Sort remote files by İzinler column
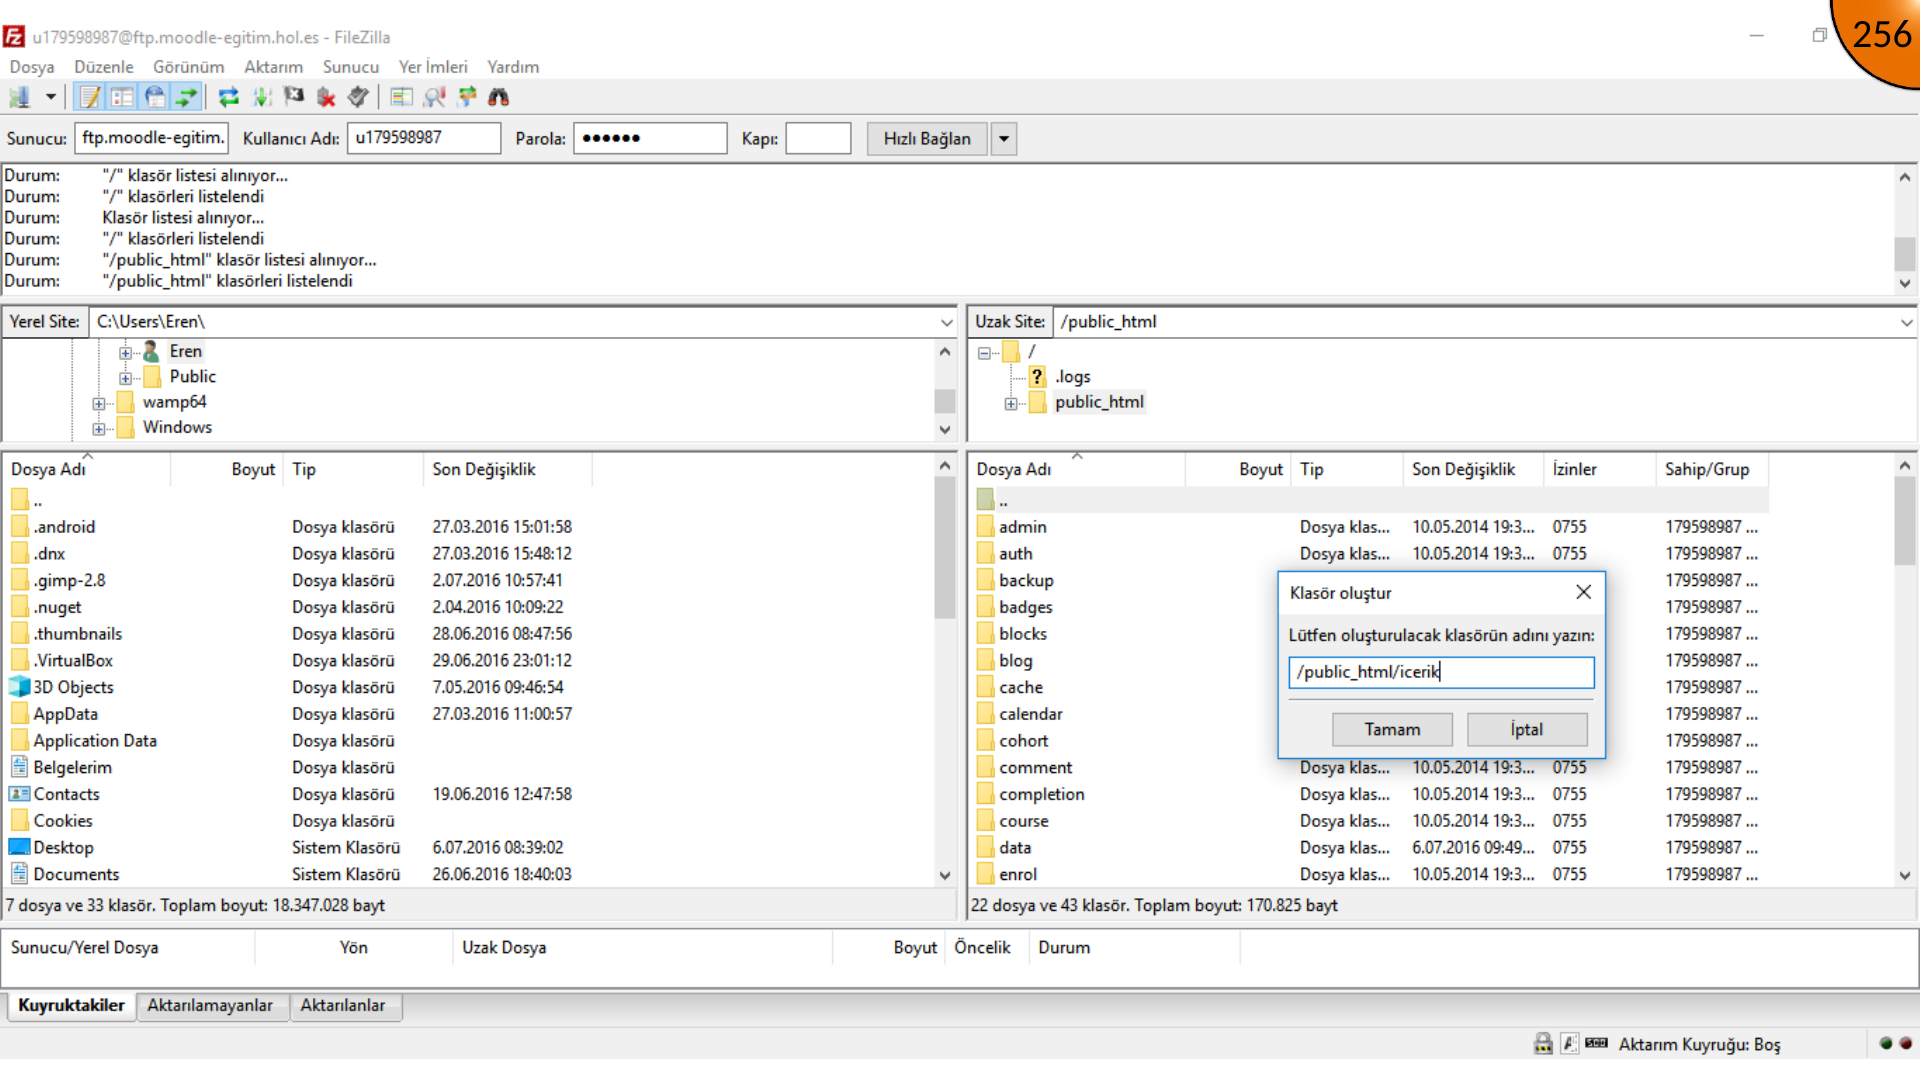The image size is (1921, 1080). click(x=1600, y=469)
